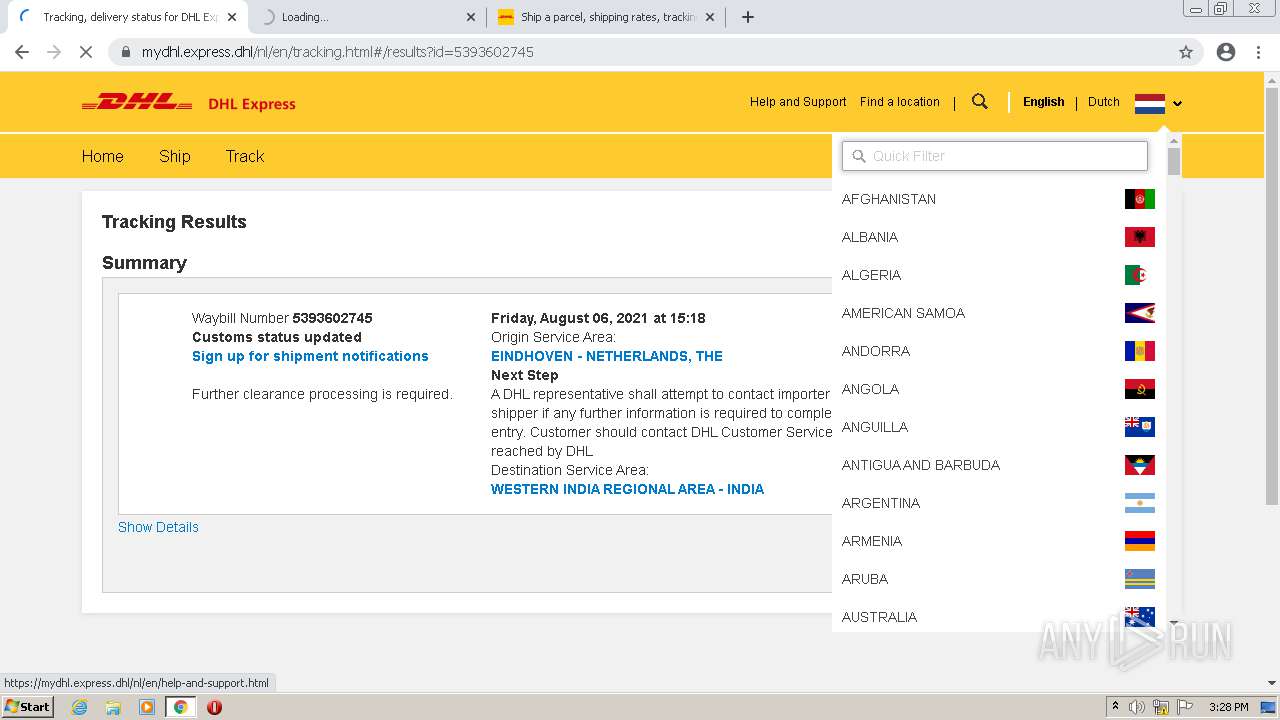This screenshot has height=720, width=1280.
Task: Choose ANTIGUA AND BARBUDA country name
Action: (921, 465)
